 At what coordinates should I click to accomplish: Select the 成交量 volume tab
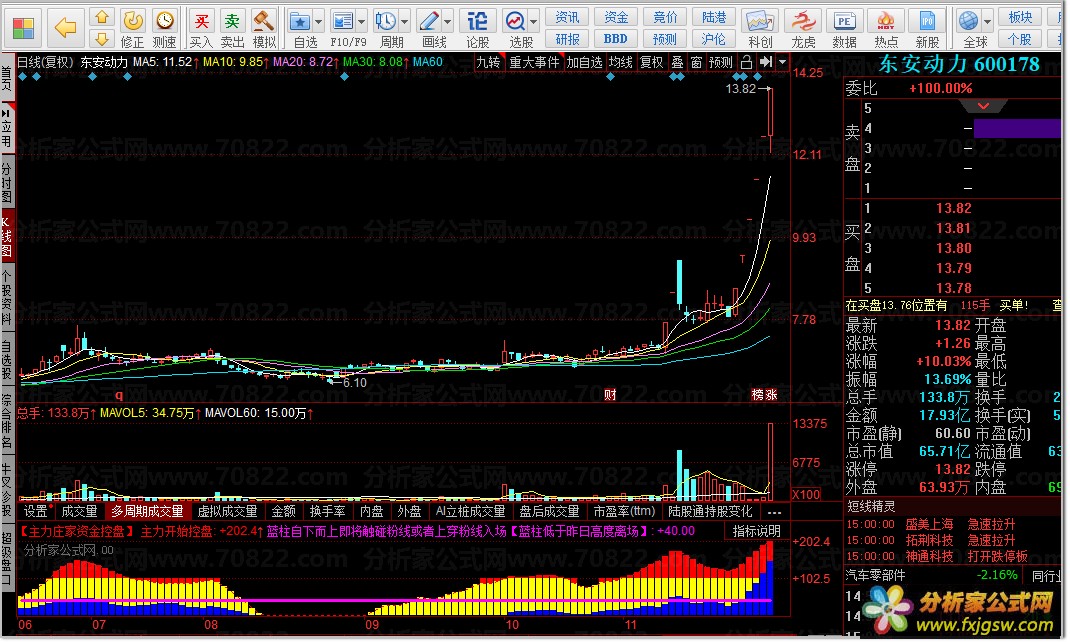[79, 512]
